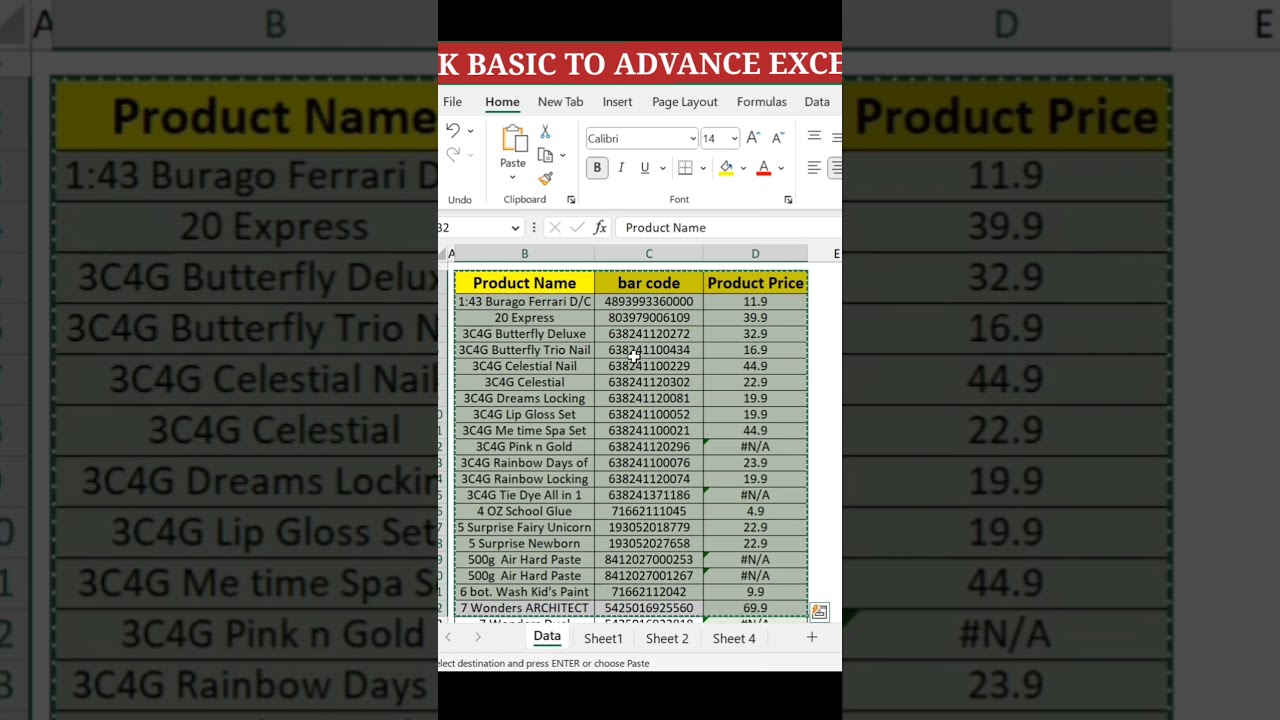Add a new sheet with the plus button

coord(812,637)
